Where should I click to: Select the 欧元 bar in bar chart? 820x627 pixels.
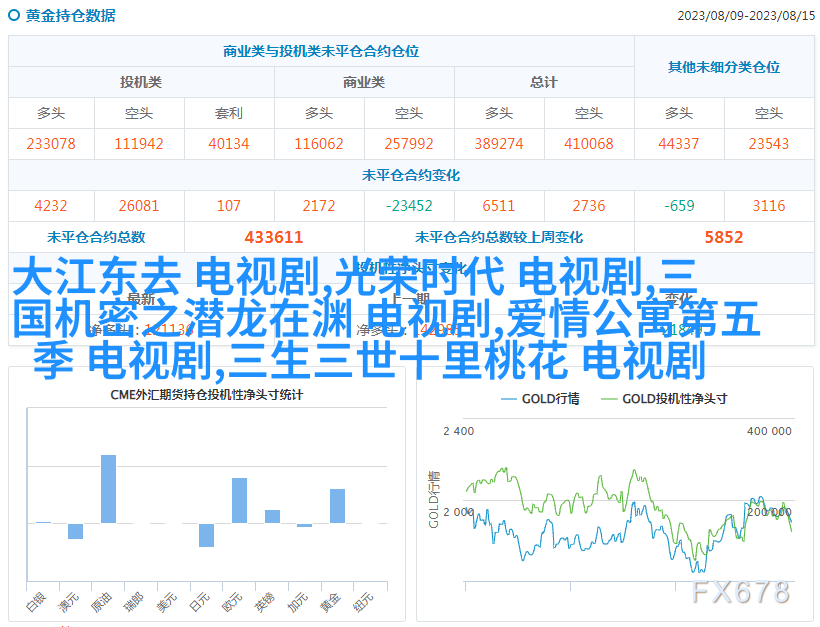pos(239,500)
